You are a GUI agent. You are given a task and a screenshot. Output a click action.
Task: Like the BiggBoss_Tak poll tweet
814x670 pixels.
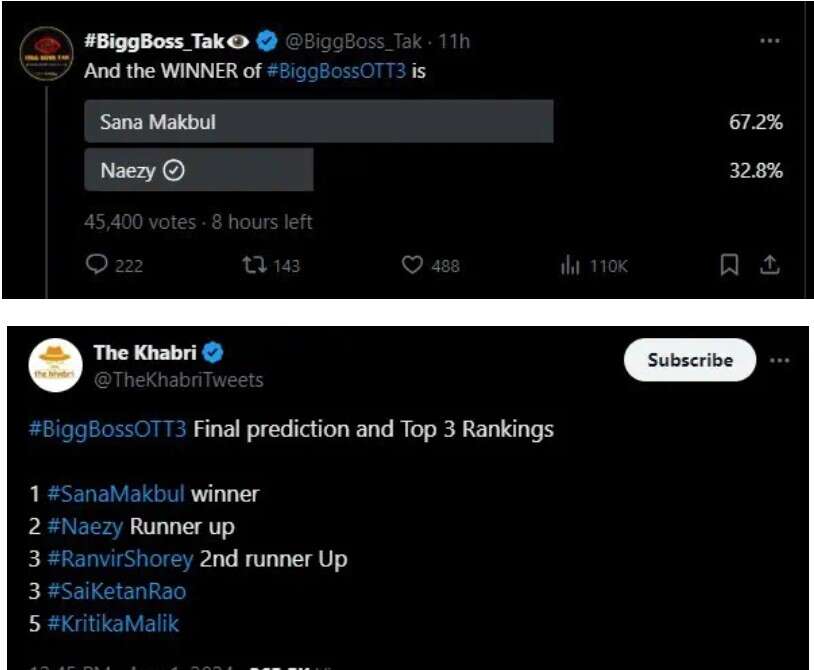[x=413, y=265]
